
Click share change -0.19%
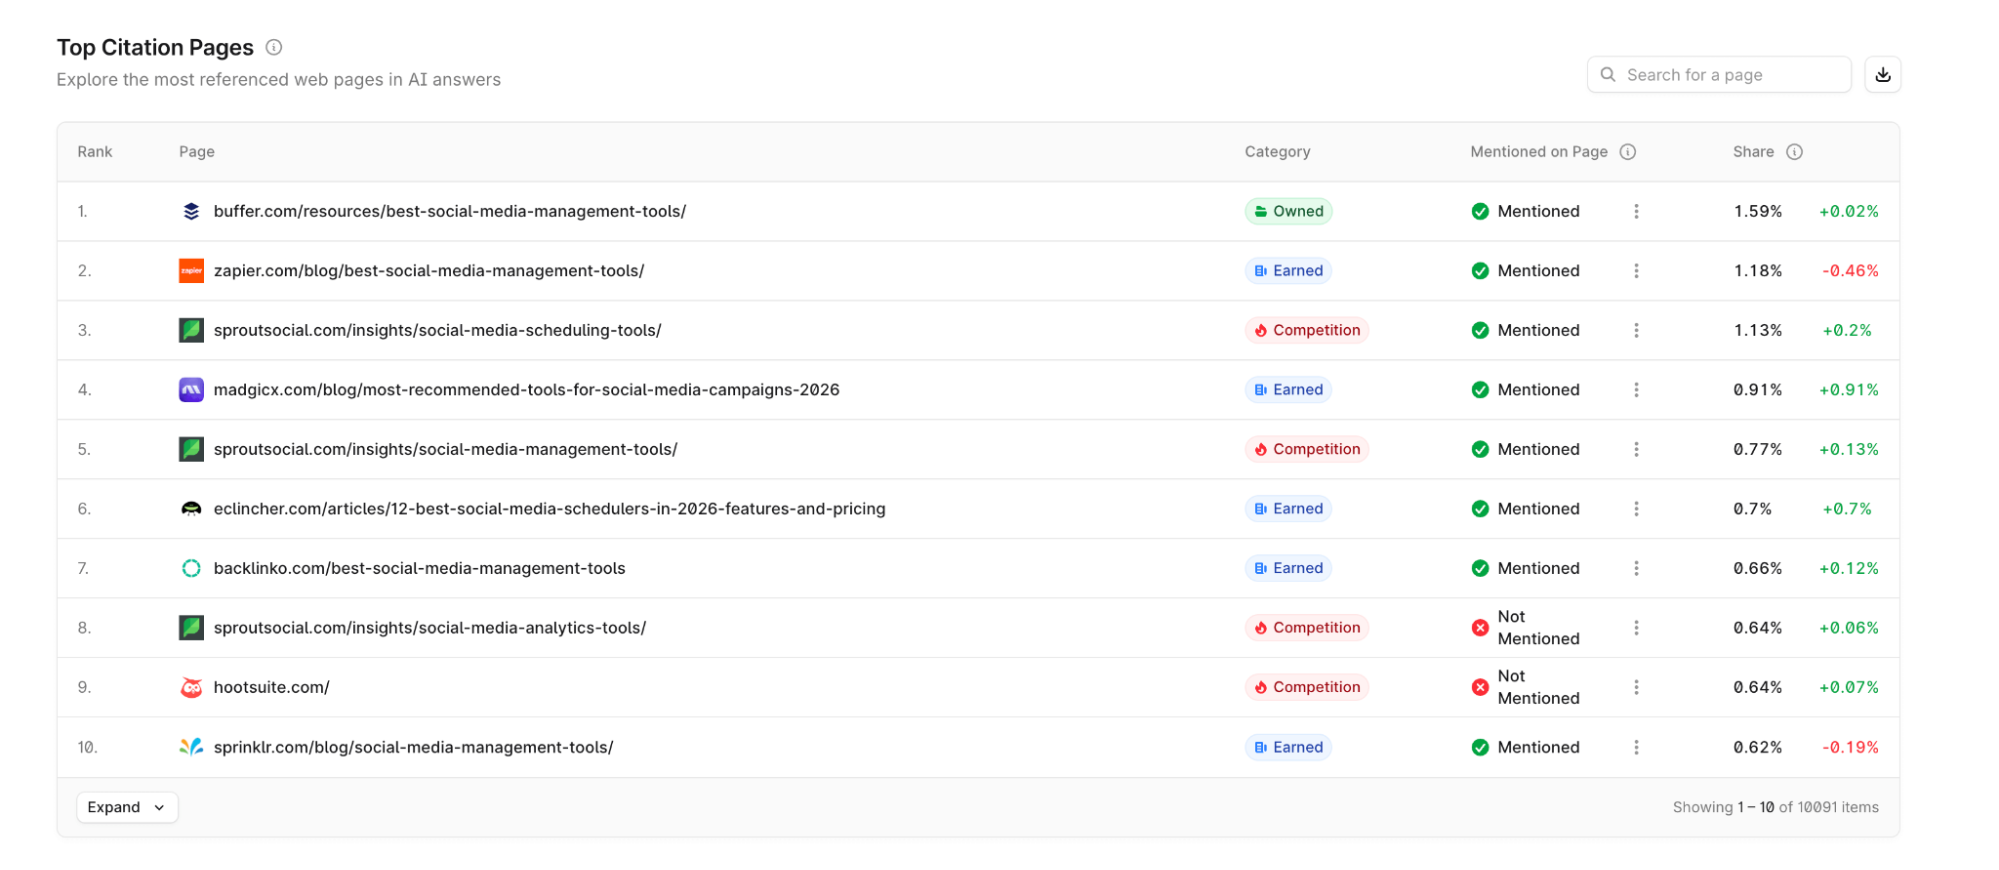tap(1850, 747)
